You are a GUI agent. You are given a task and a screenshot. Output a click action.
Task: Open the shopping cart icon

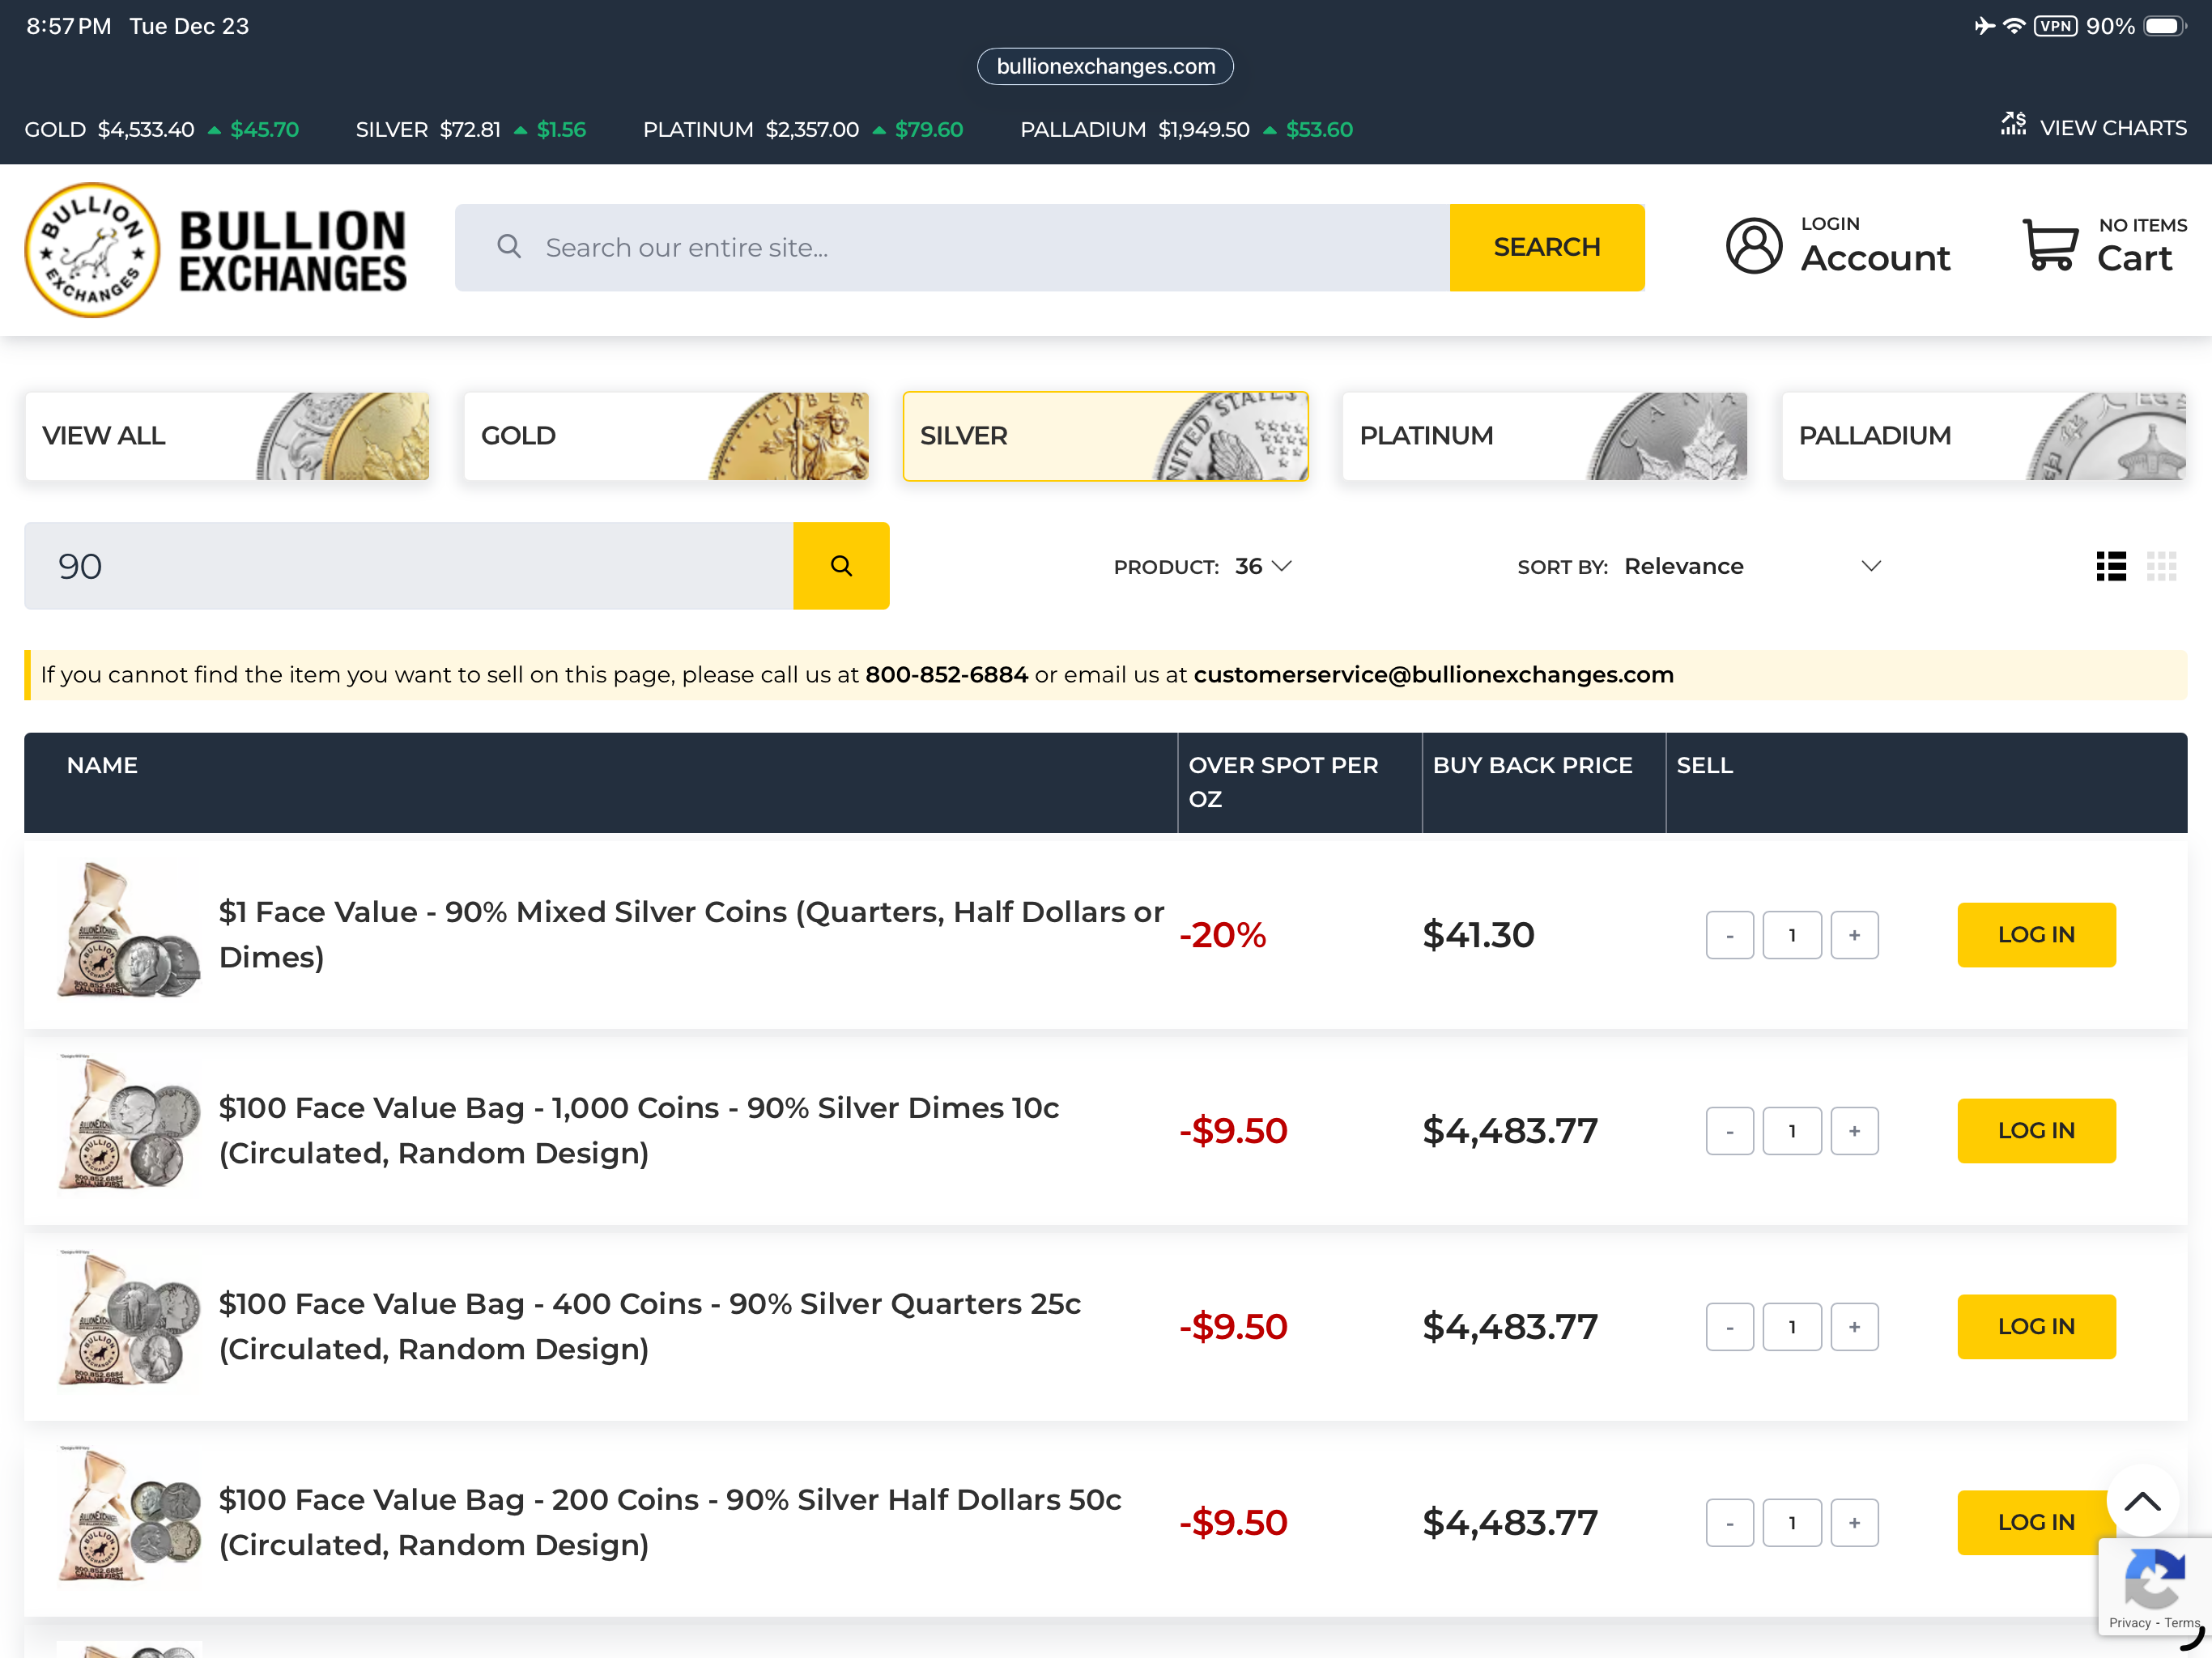click(x=2049, y=247)
